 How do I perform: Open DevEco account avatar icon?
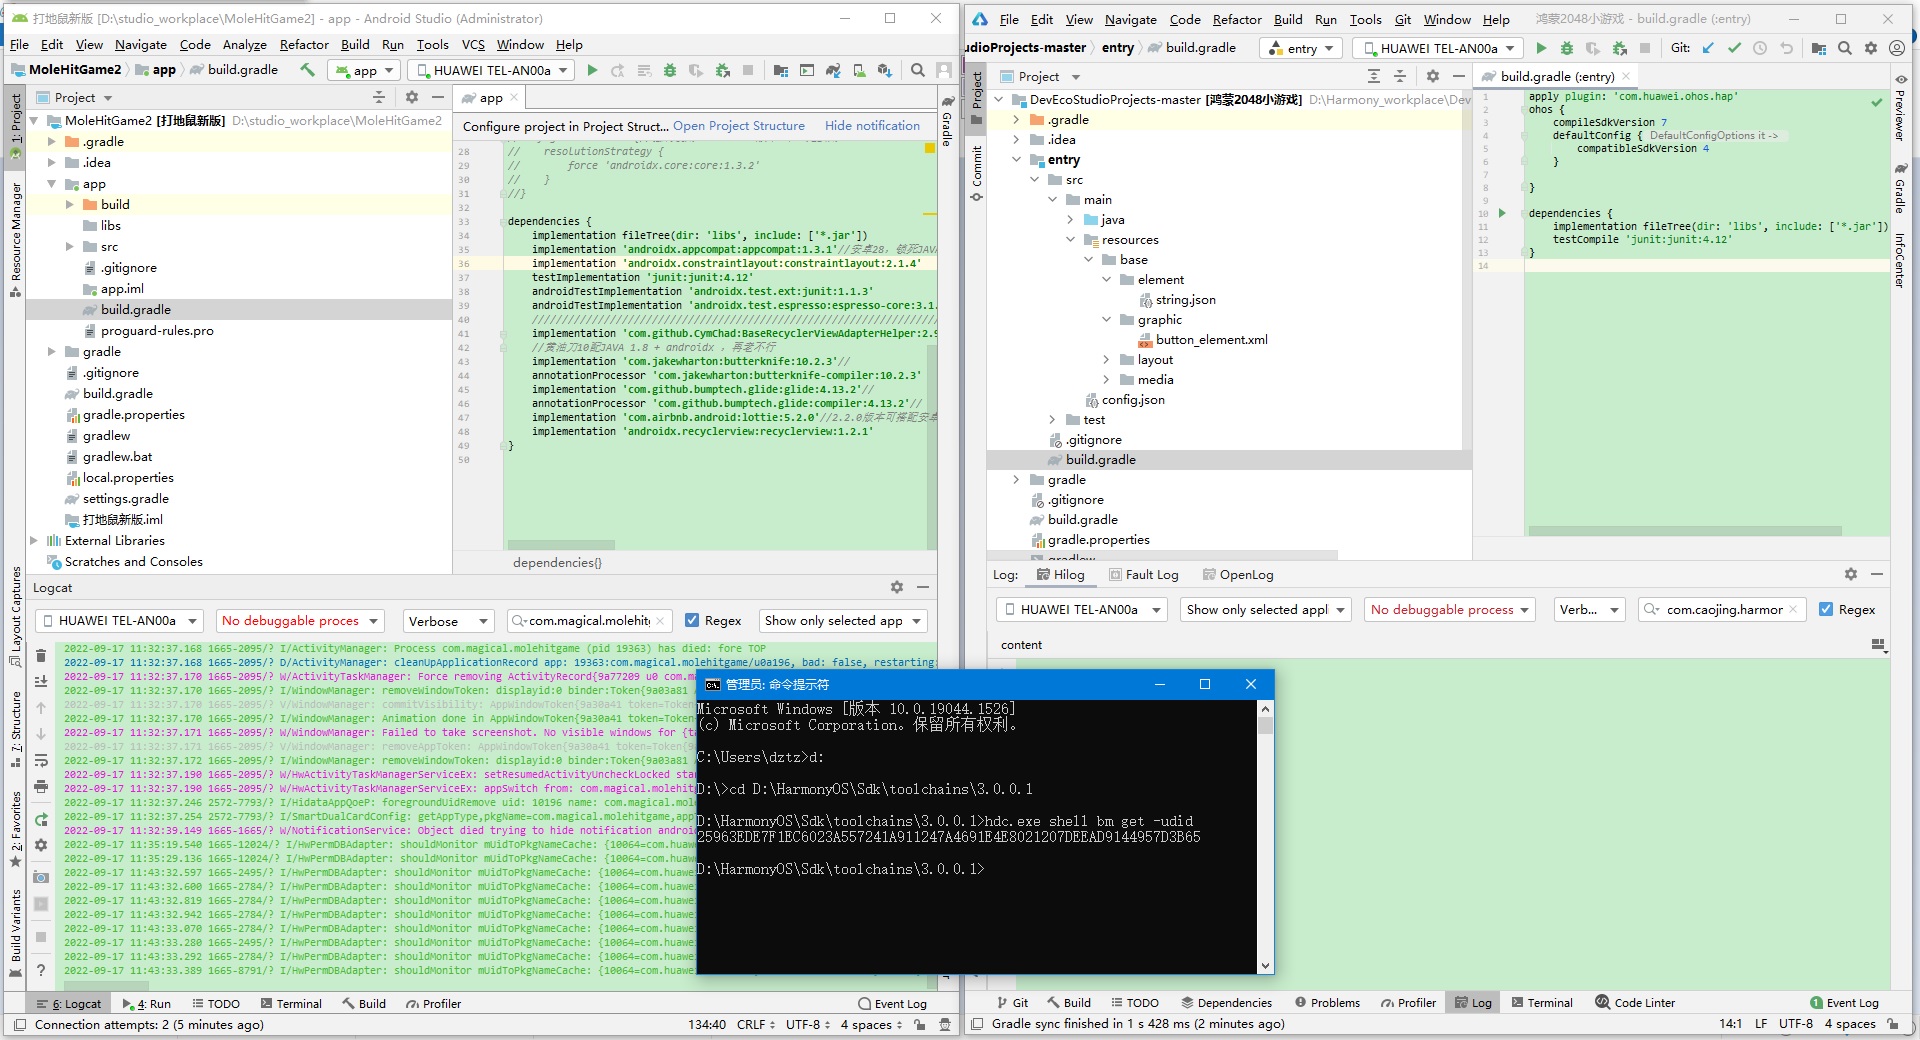click(1897, 48)
